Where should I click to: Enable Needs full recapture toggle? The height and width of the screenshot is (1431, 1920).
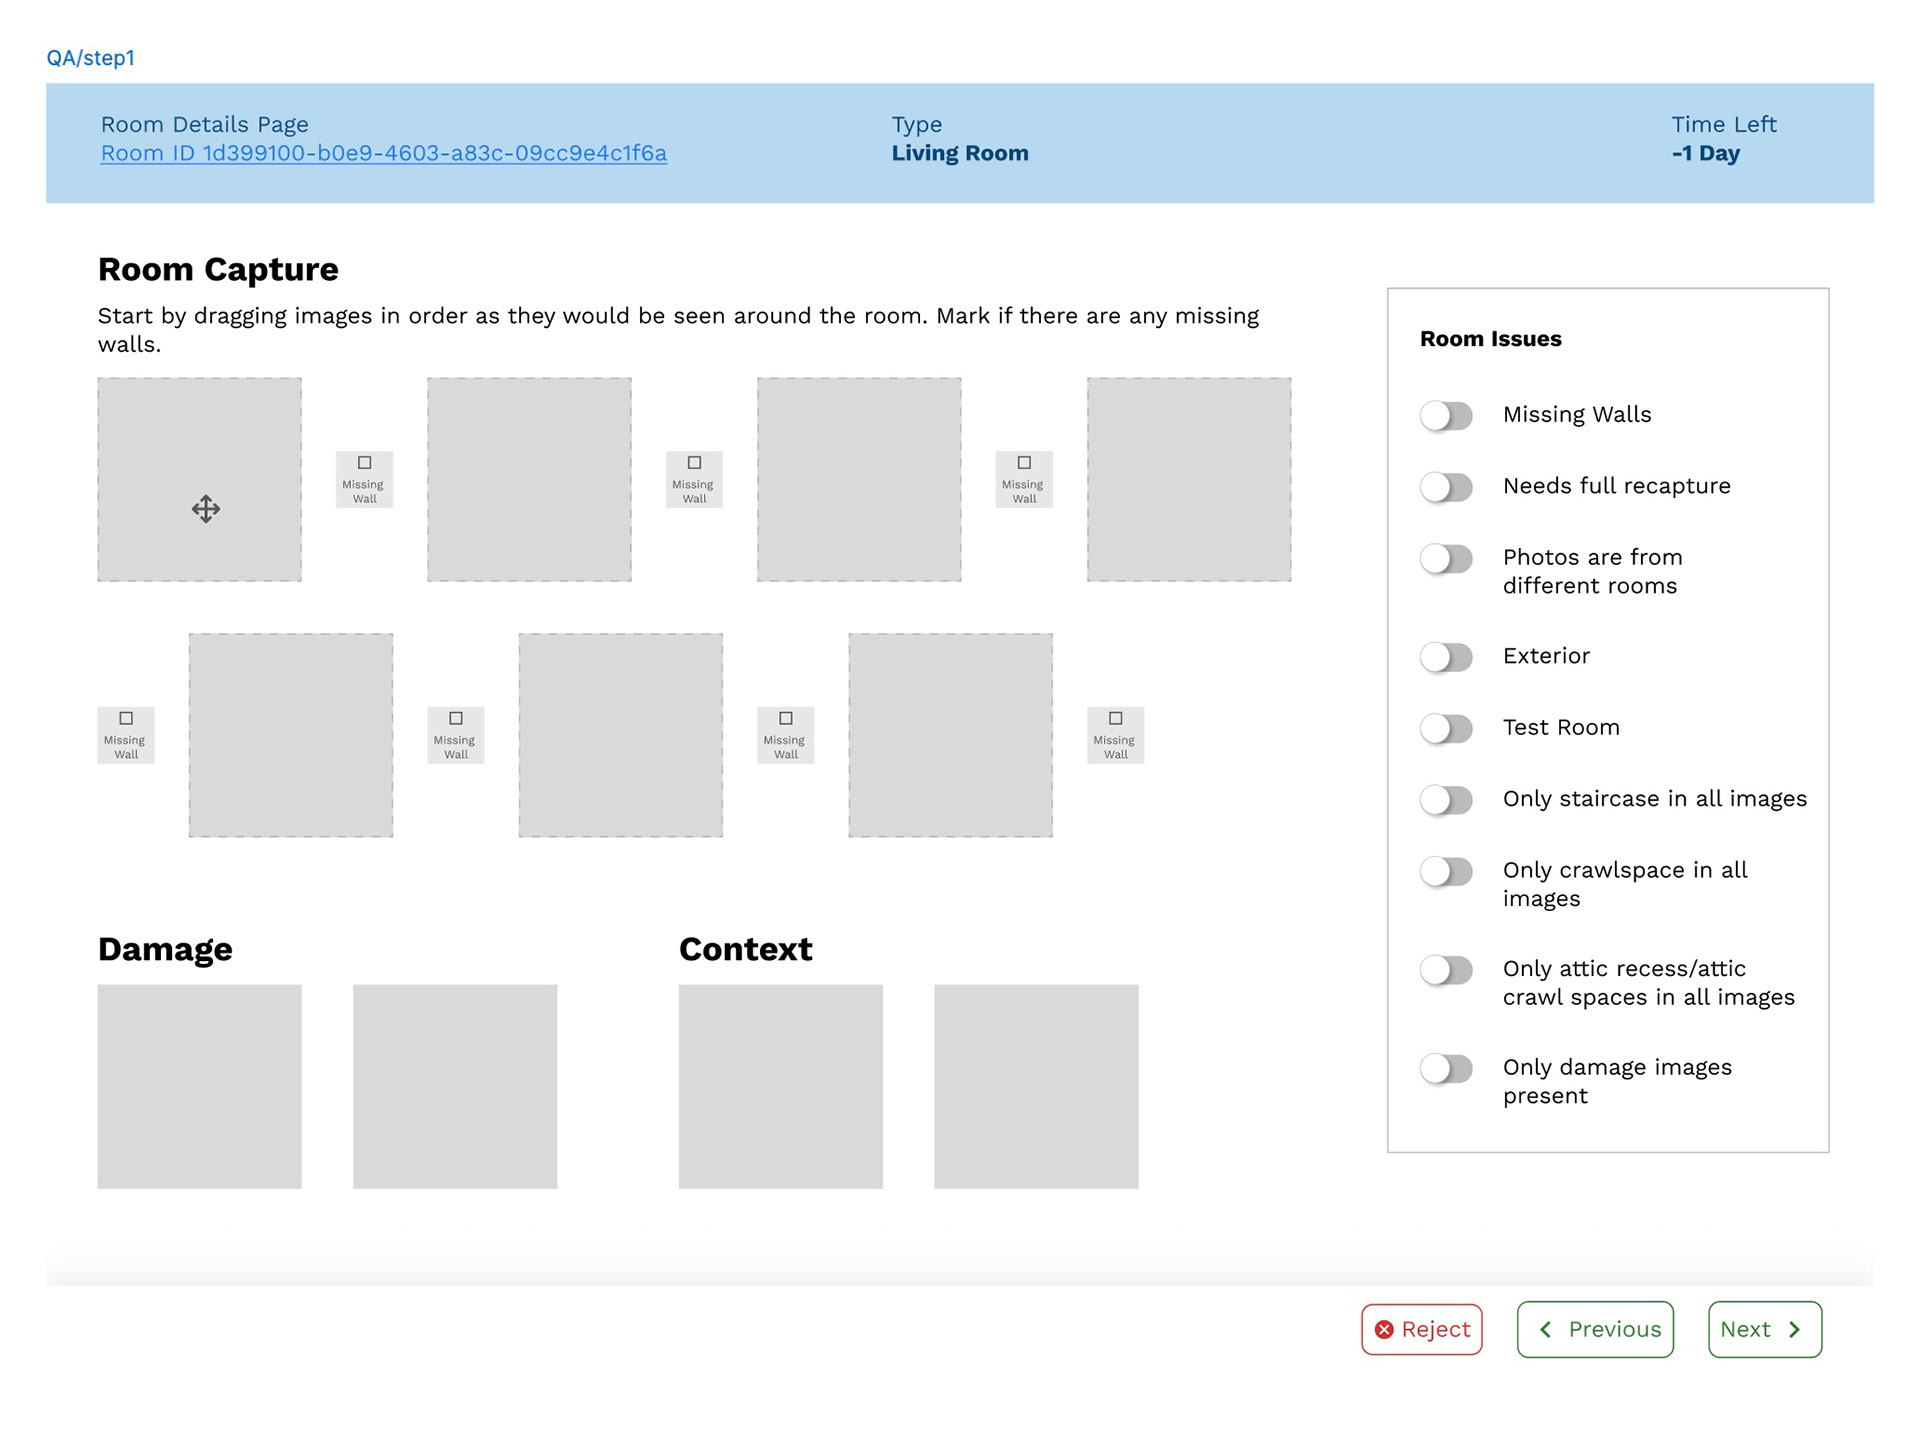click(x=1446, y=487)
